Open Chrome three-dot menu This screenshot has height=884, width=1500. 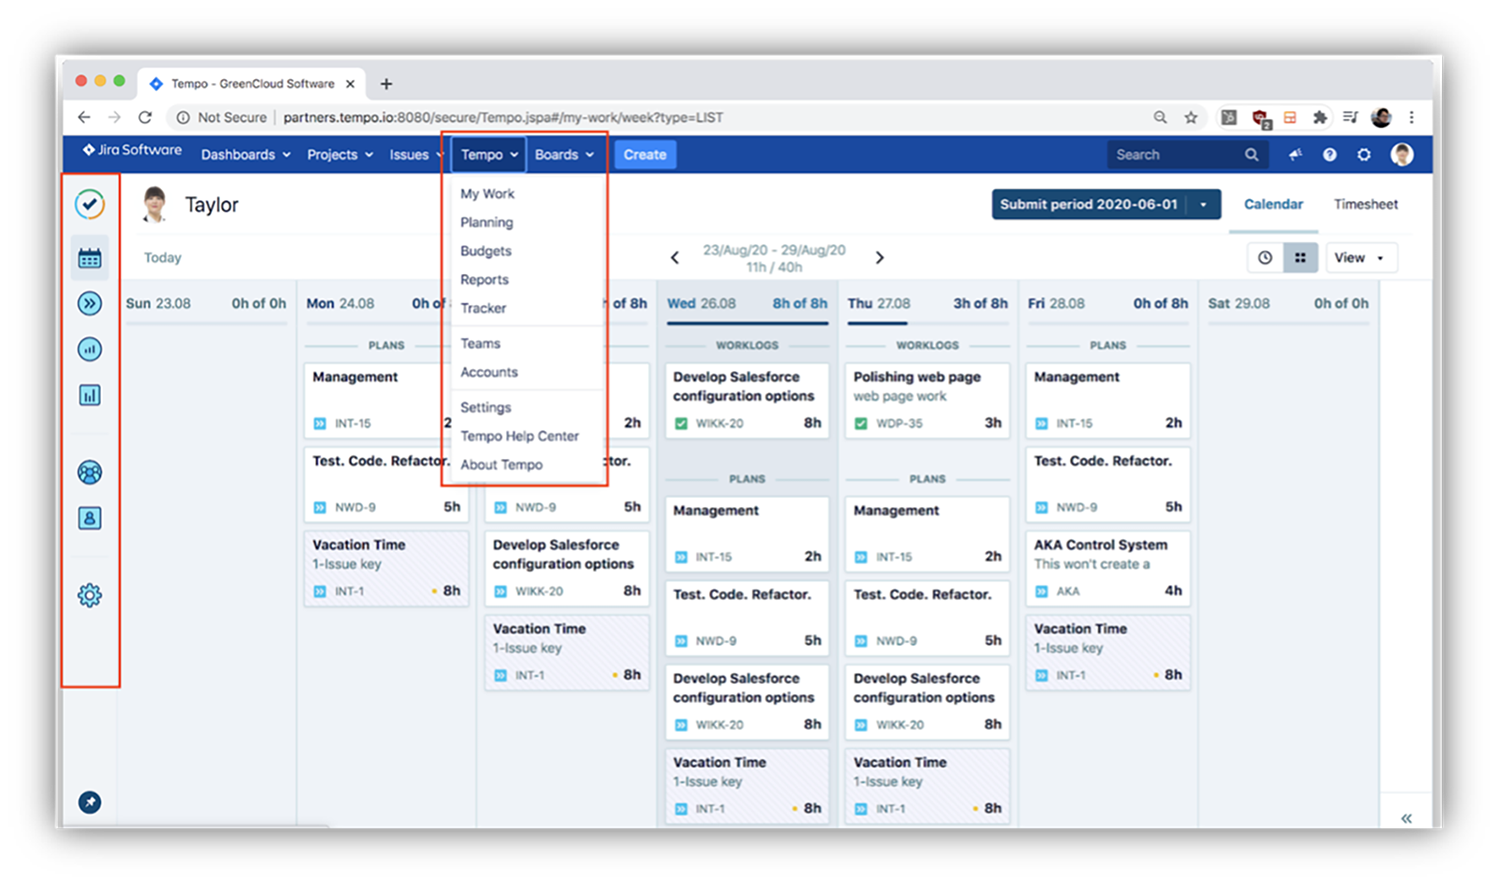(1412, 117)
